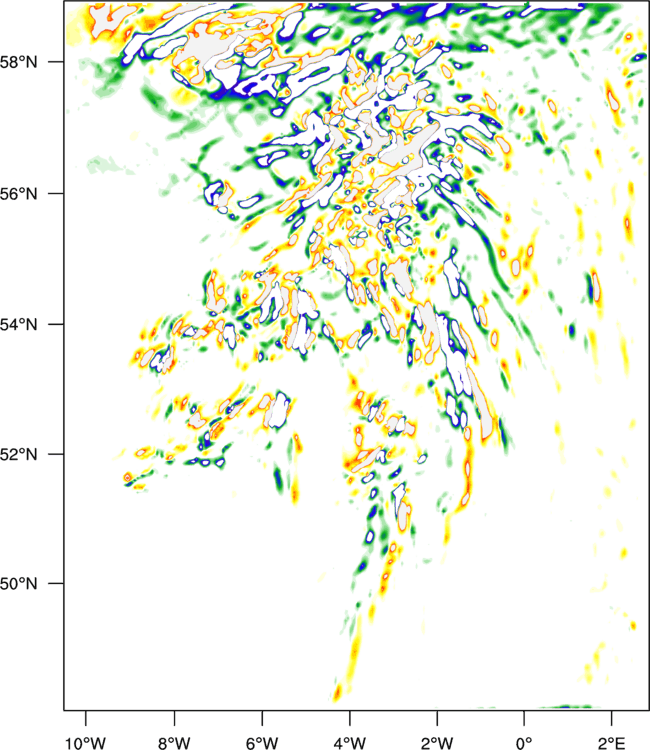Click the 58°N latitude label
This screenshot has height=750, width=650.
click(19, 62)
